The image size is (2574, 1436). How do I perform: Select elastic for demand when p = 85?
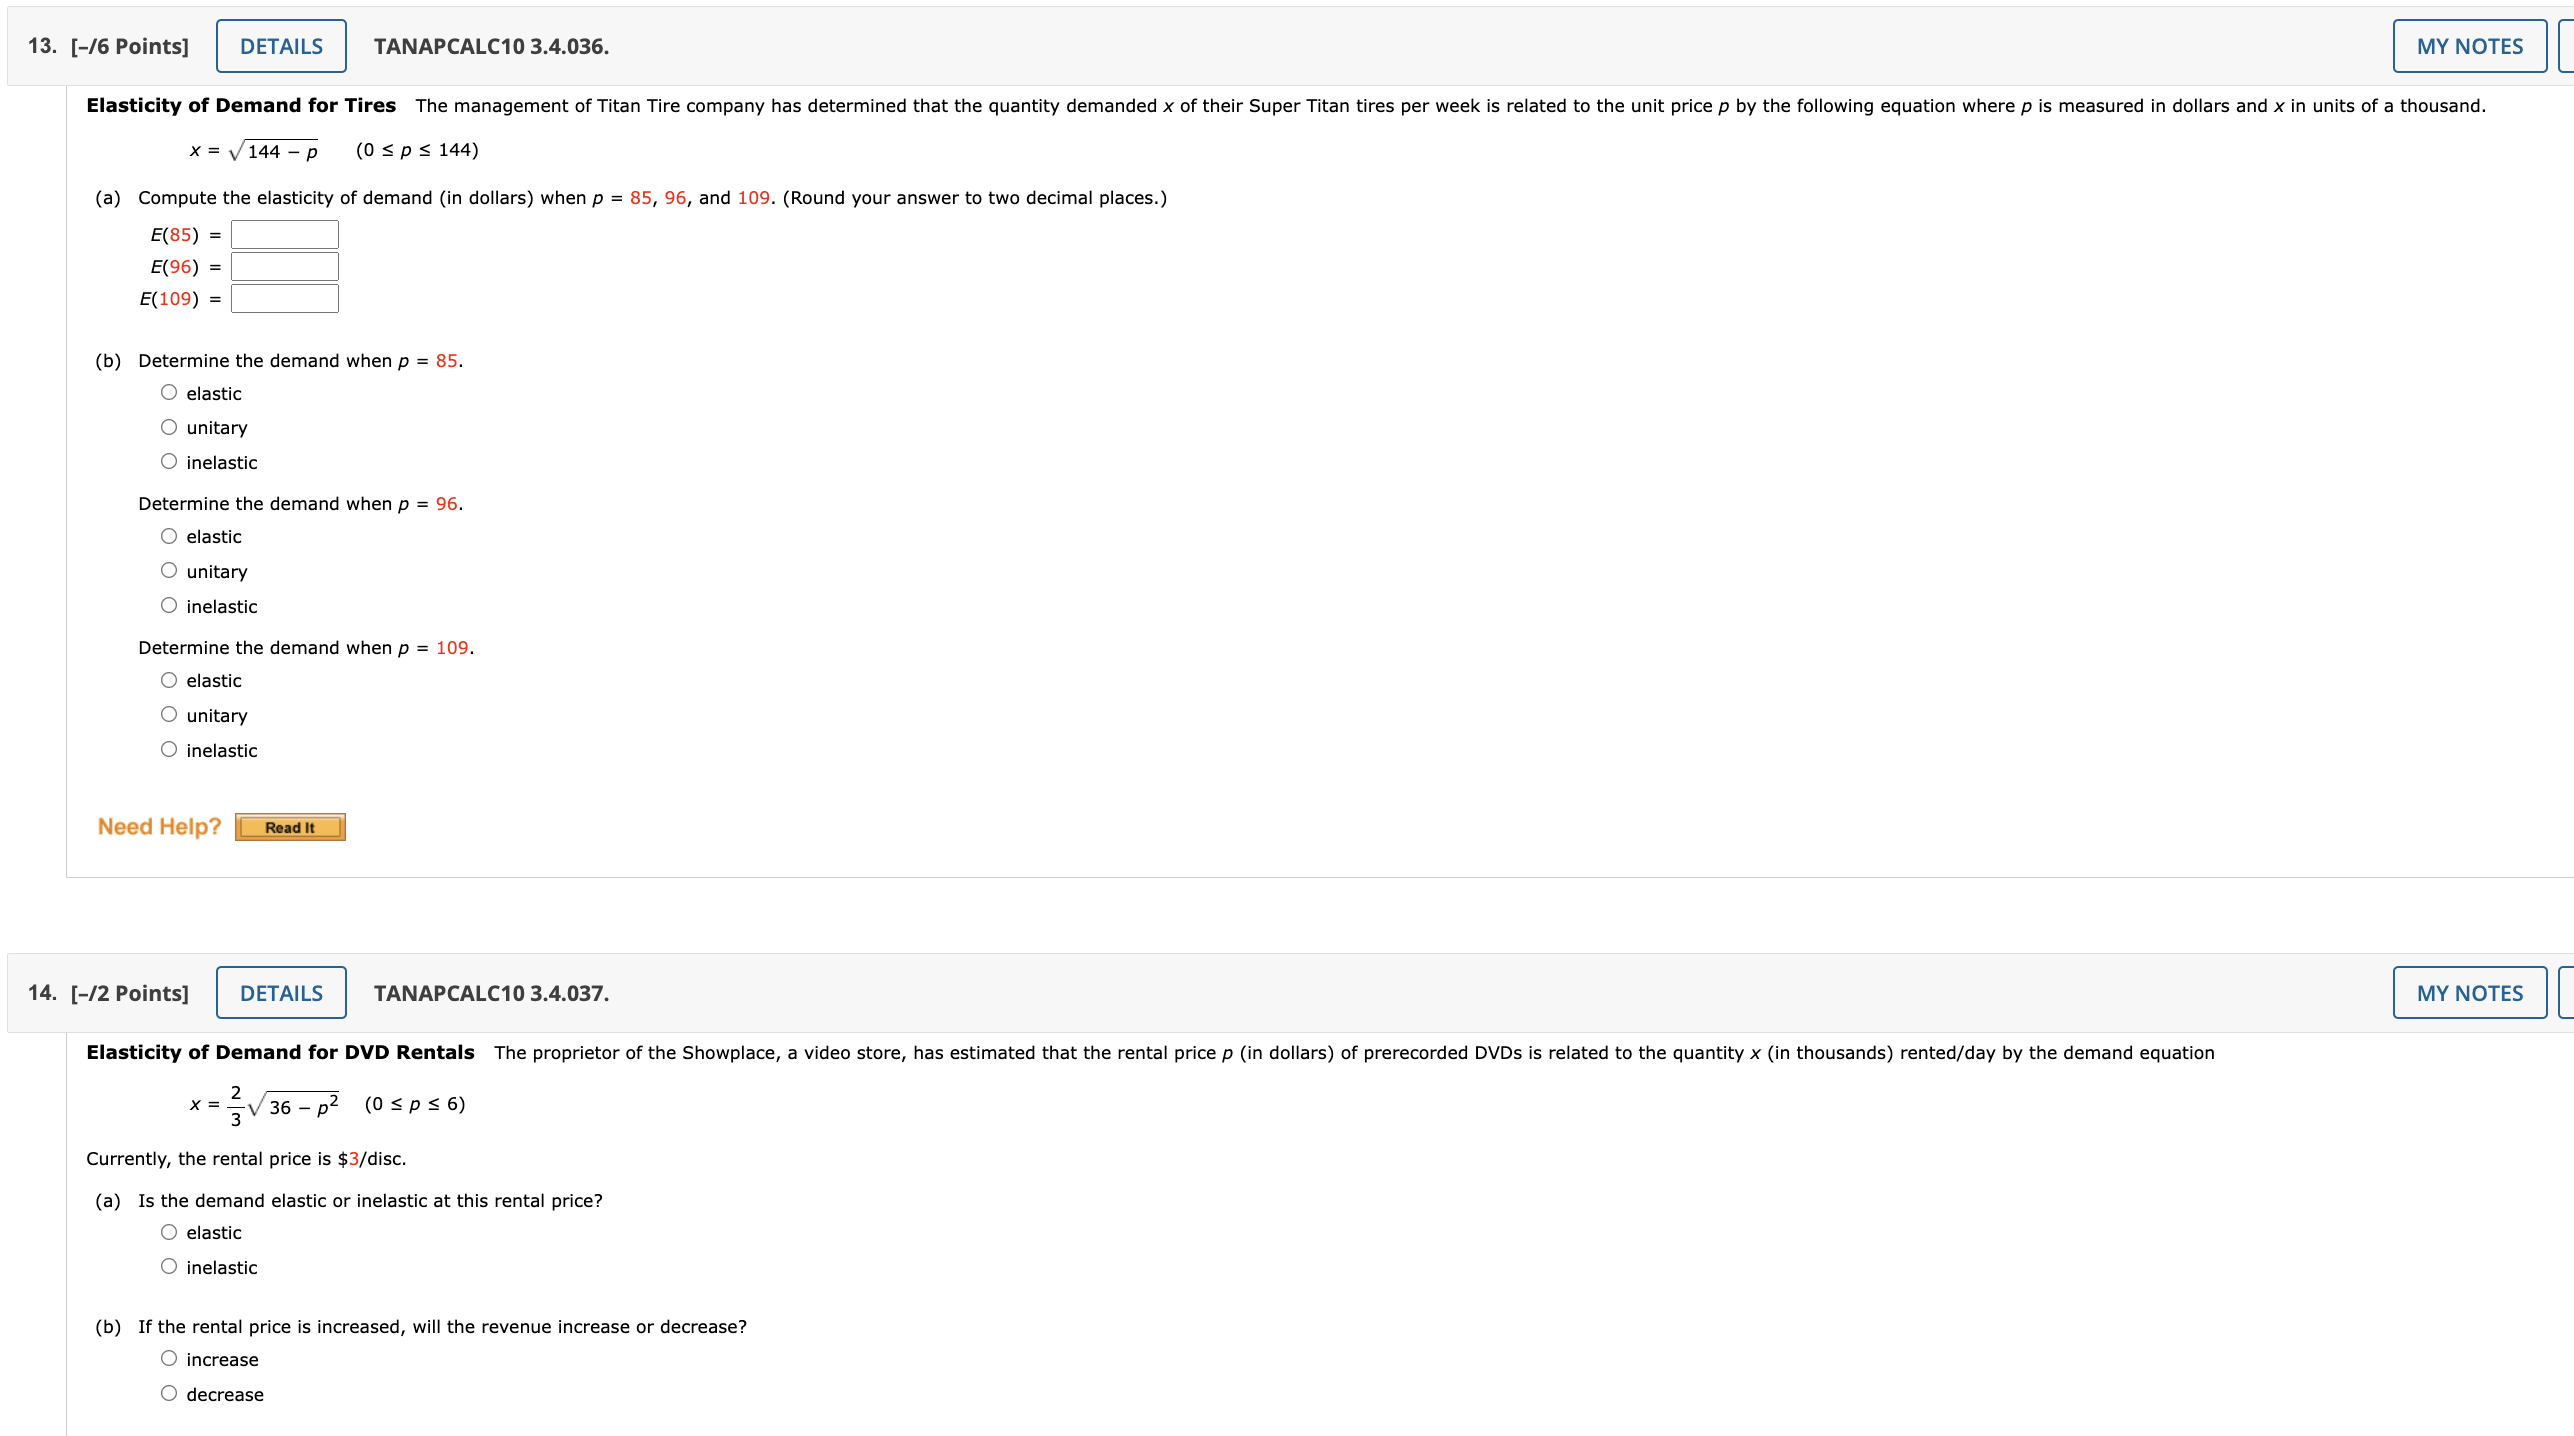(168, 392)
